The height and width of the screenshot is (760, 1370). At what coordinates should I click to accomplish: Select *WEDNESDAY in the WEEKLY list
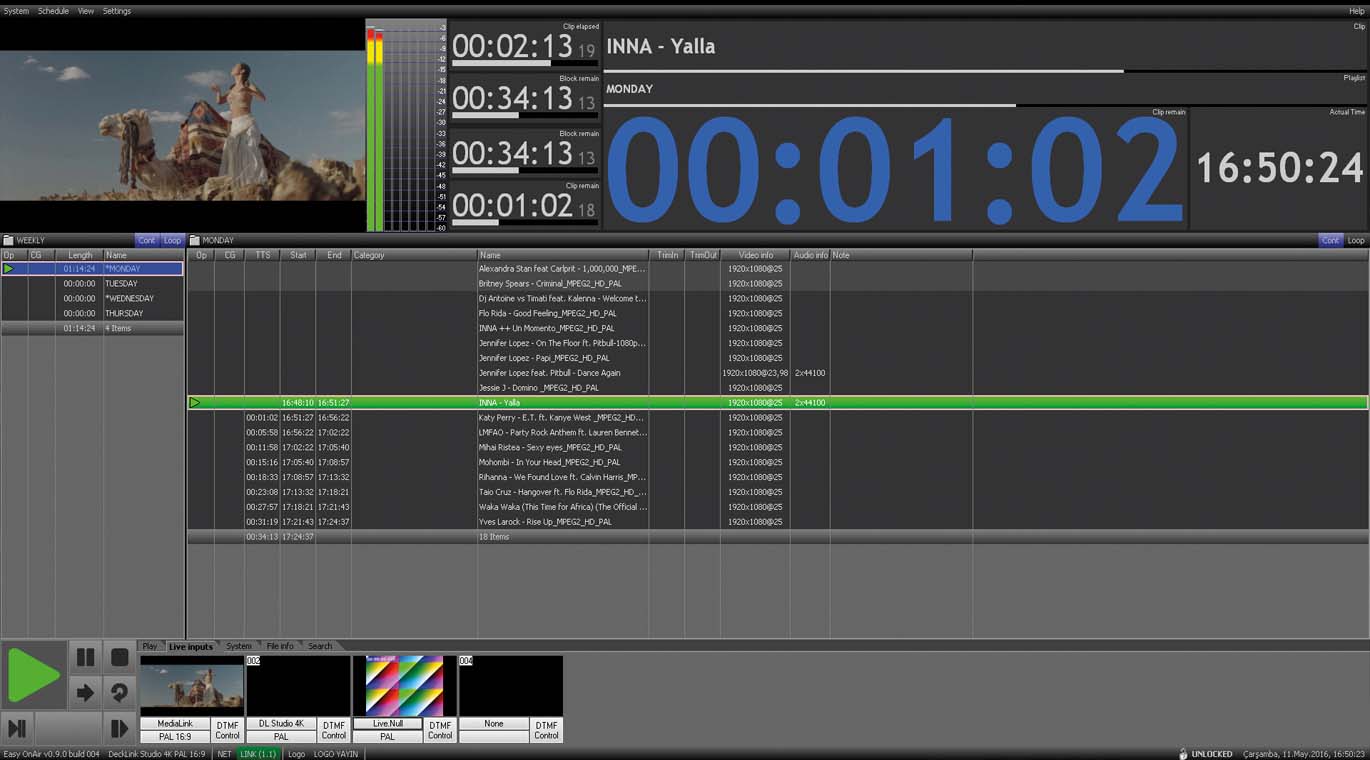click(x=92, y=299)
